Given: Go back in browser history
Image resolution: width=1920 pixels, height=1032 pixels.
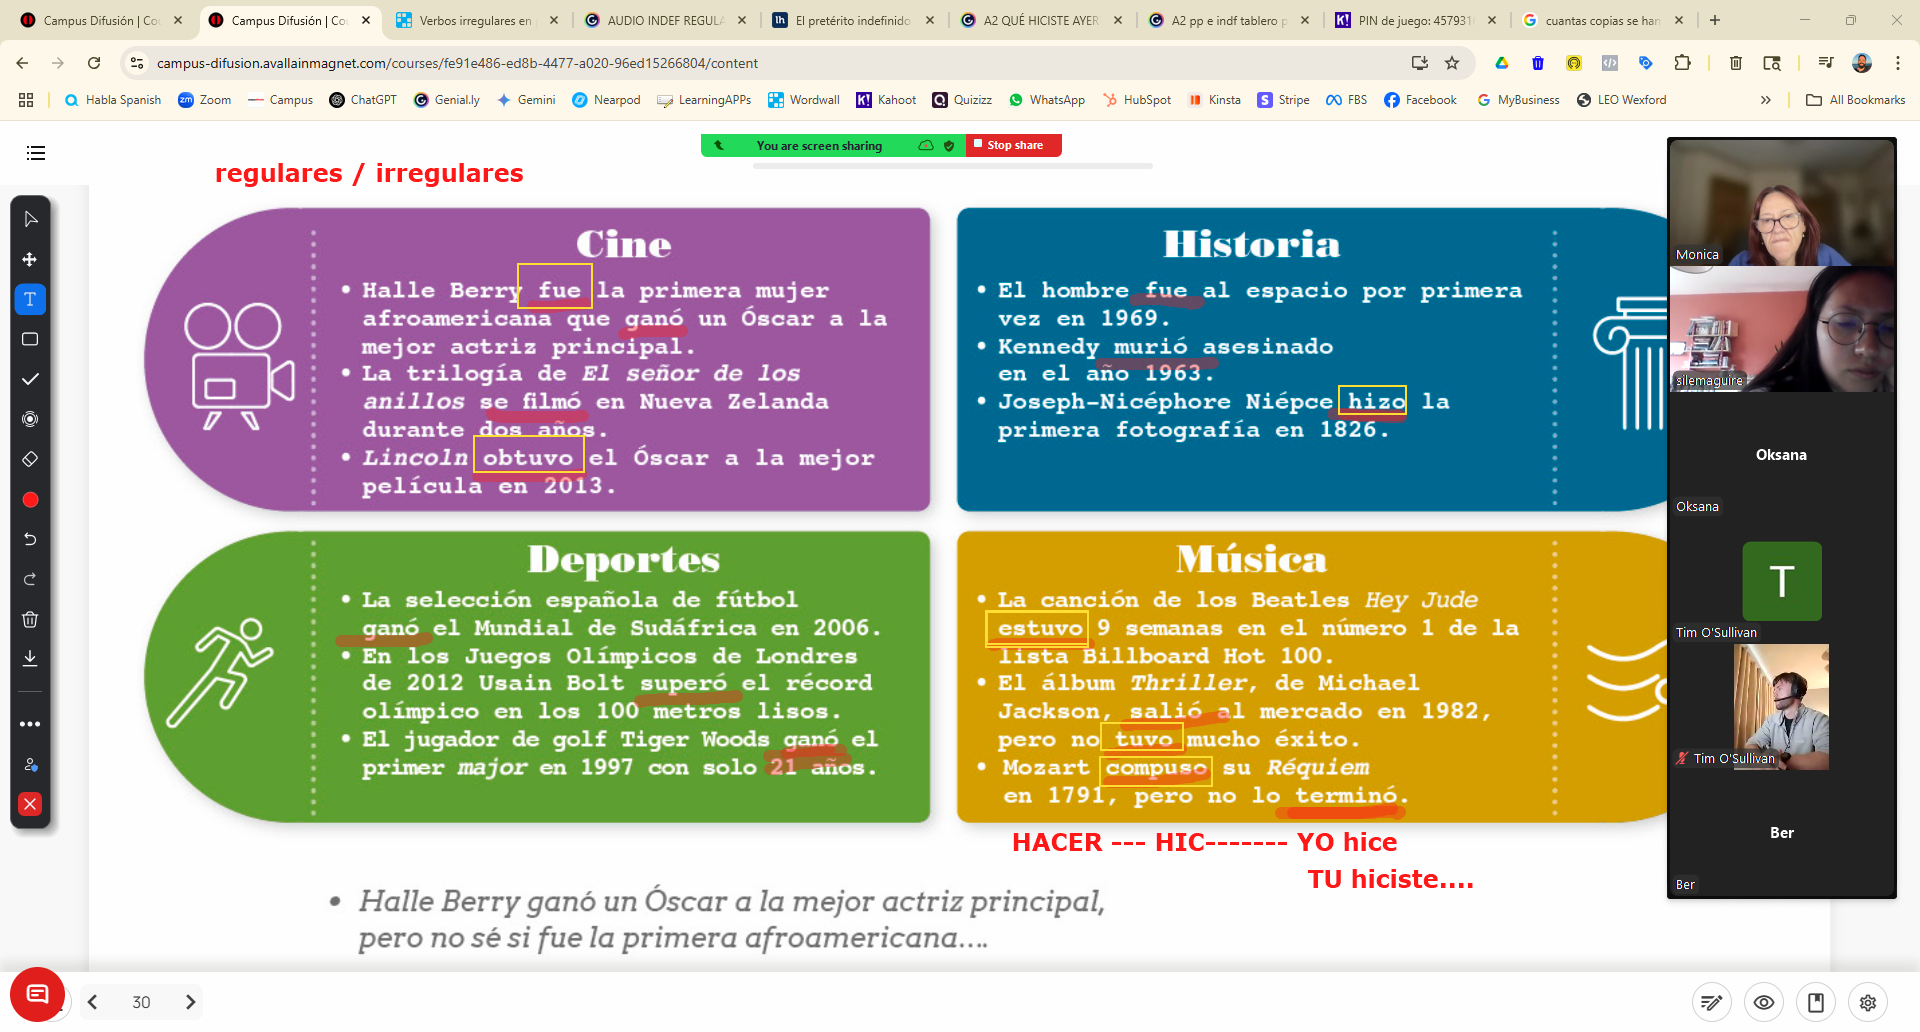Looking at the screenshot, I should (x=22, y=63).
